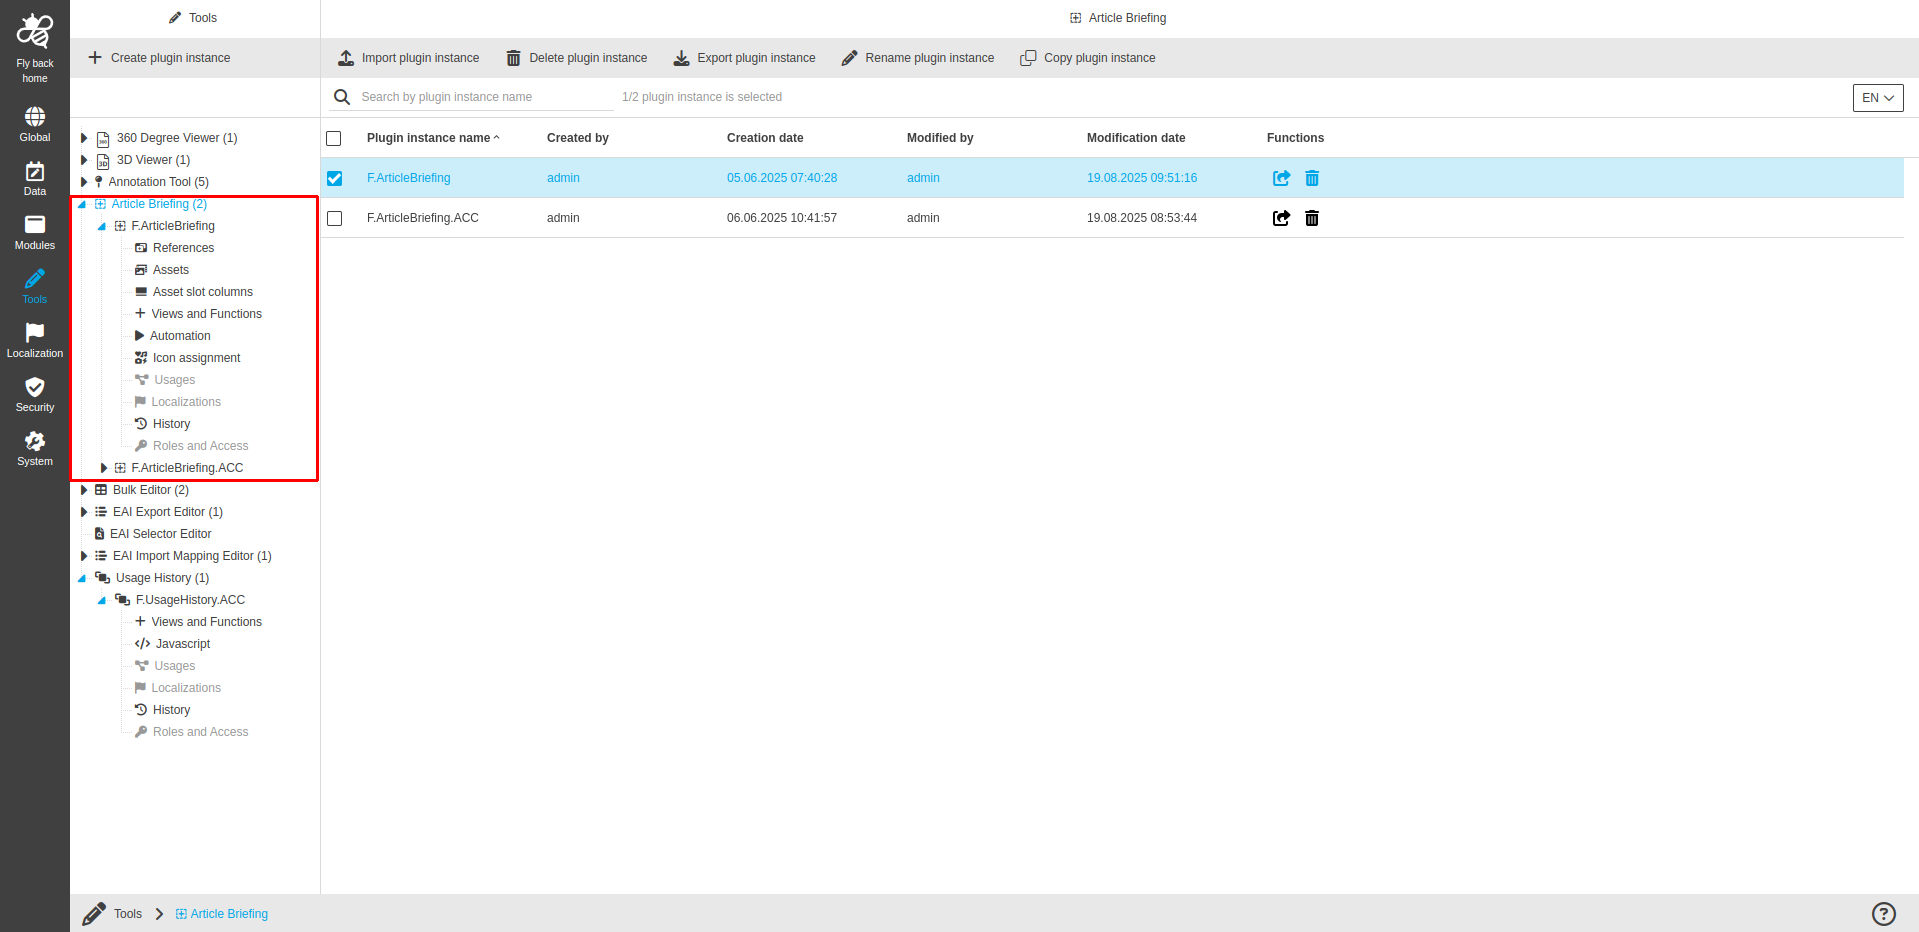Click Create plugin instance button
The height and width of the screenshot is (932, 1919).
tap(160, 58)
